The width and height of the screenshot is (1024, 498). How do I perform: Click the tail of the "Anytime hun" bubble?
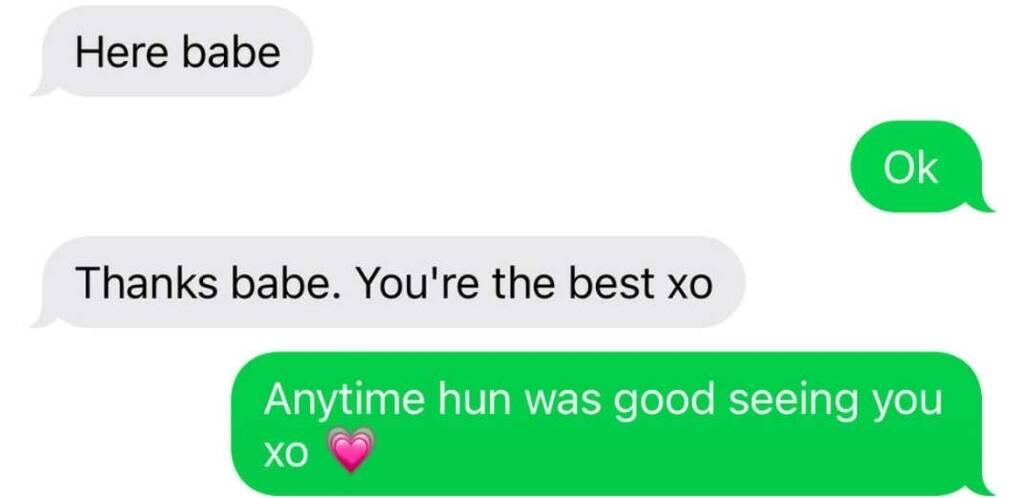pos(980,487)
